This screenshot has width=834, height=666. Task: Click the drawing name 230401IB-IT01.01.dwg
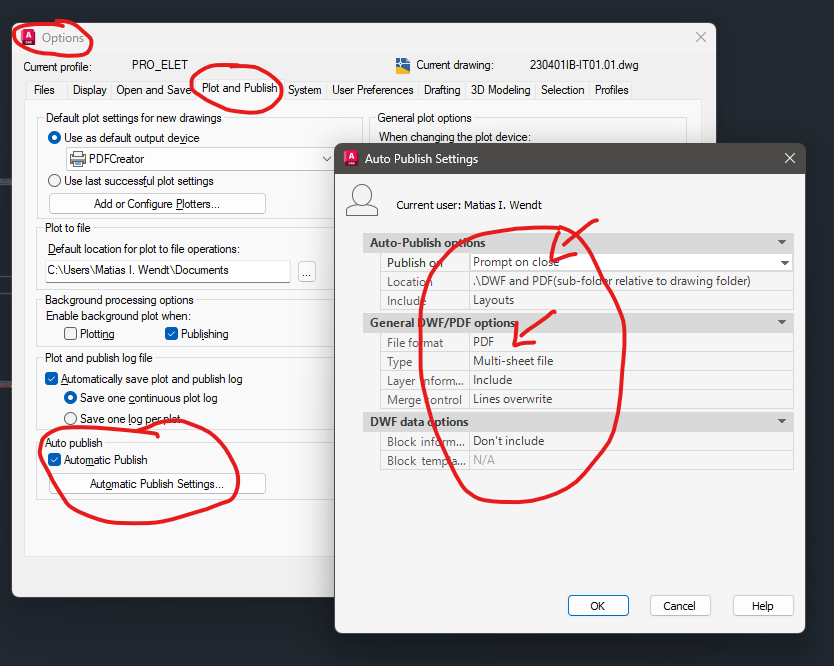[x=583, y=65]
